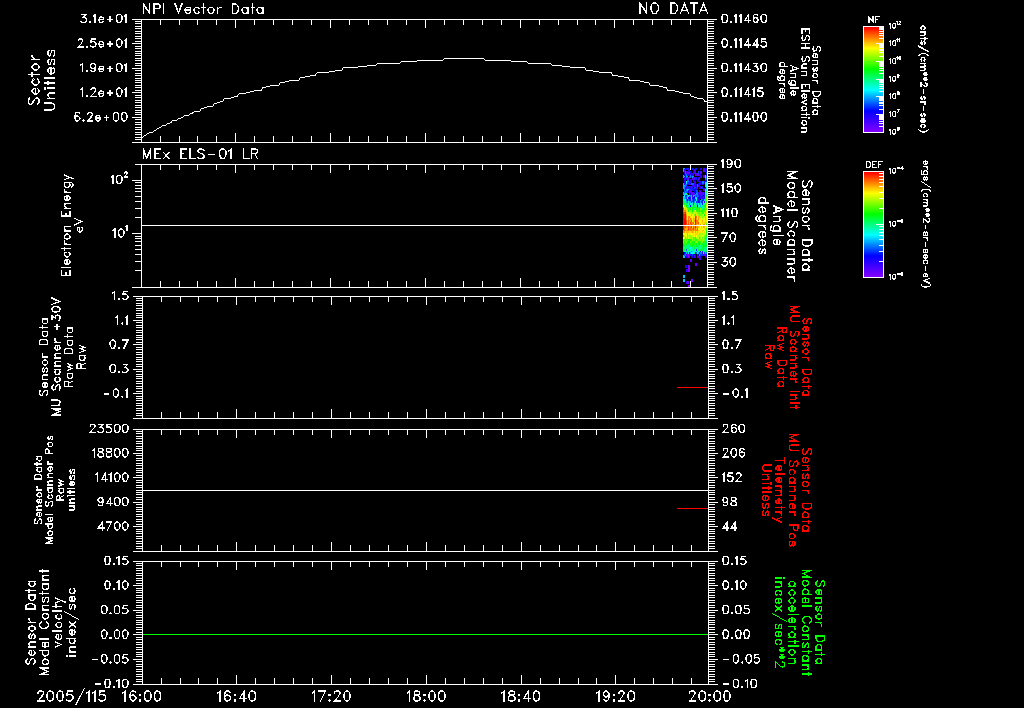1024x708 pixels.
Task: Click the 'MU Scanner +30V Raw Data' axis label
Action: tap(62, 357)
